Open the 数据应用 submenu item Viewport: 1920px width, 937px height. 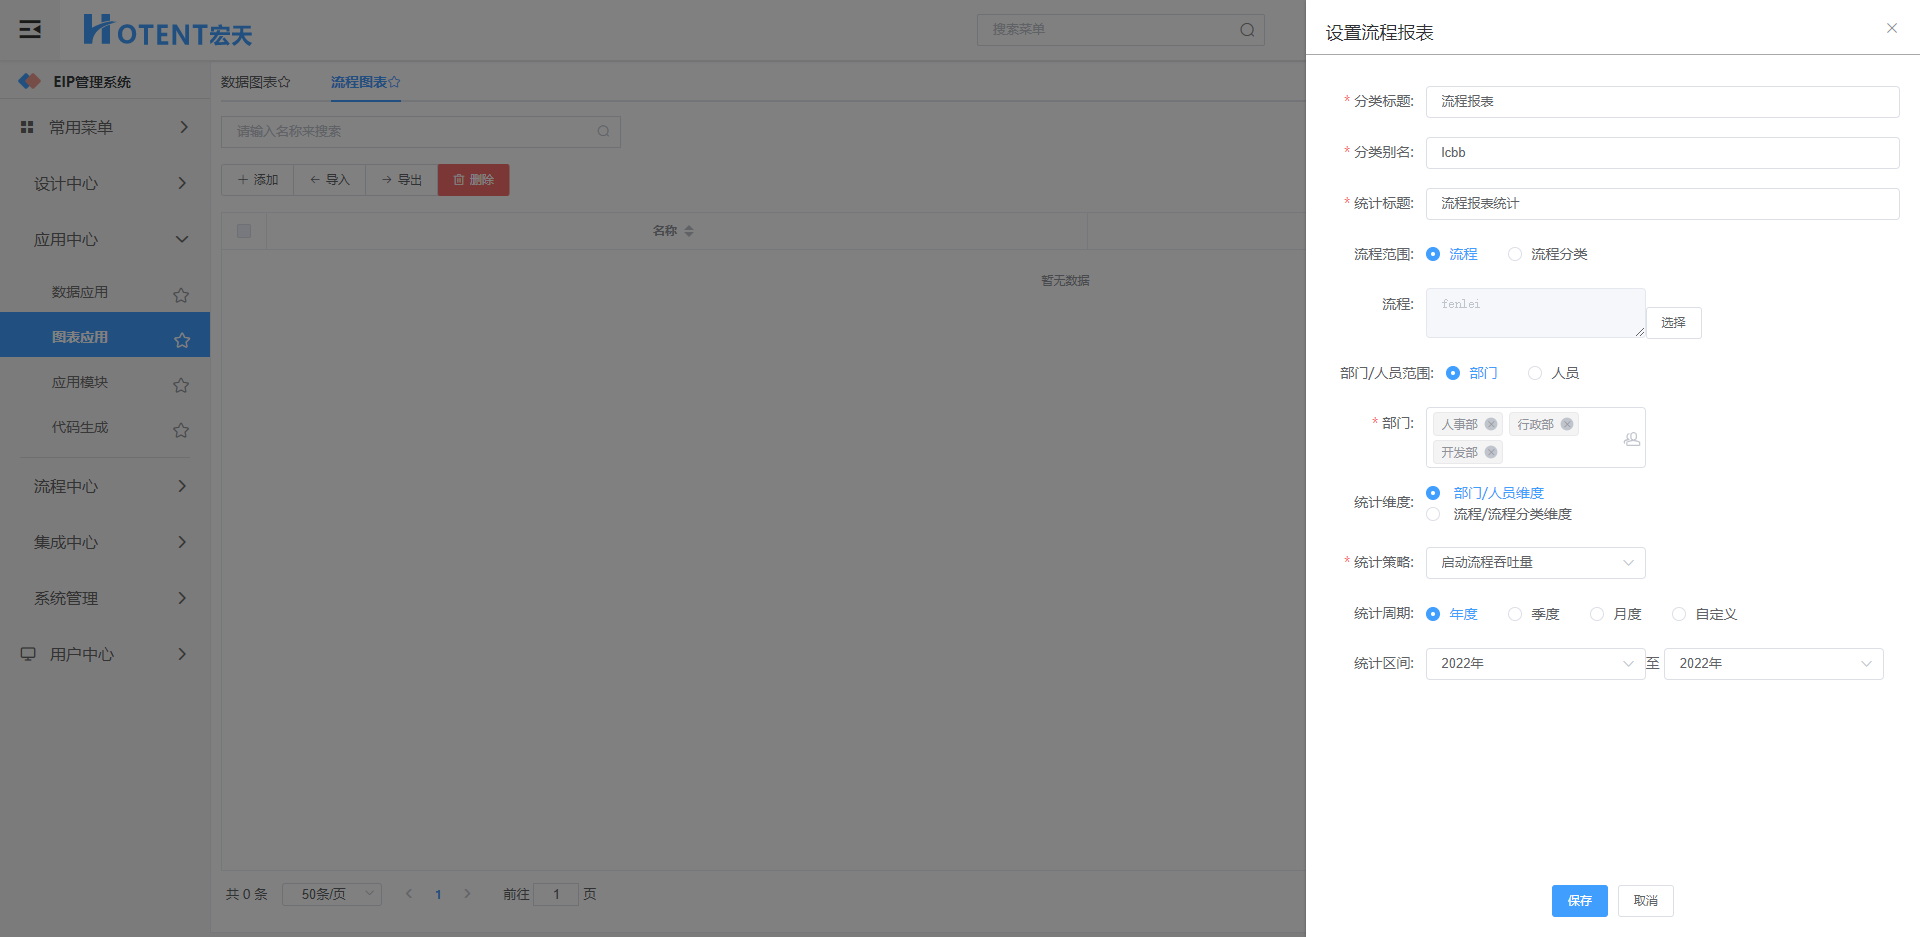80,292
